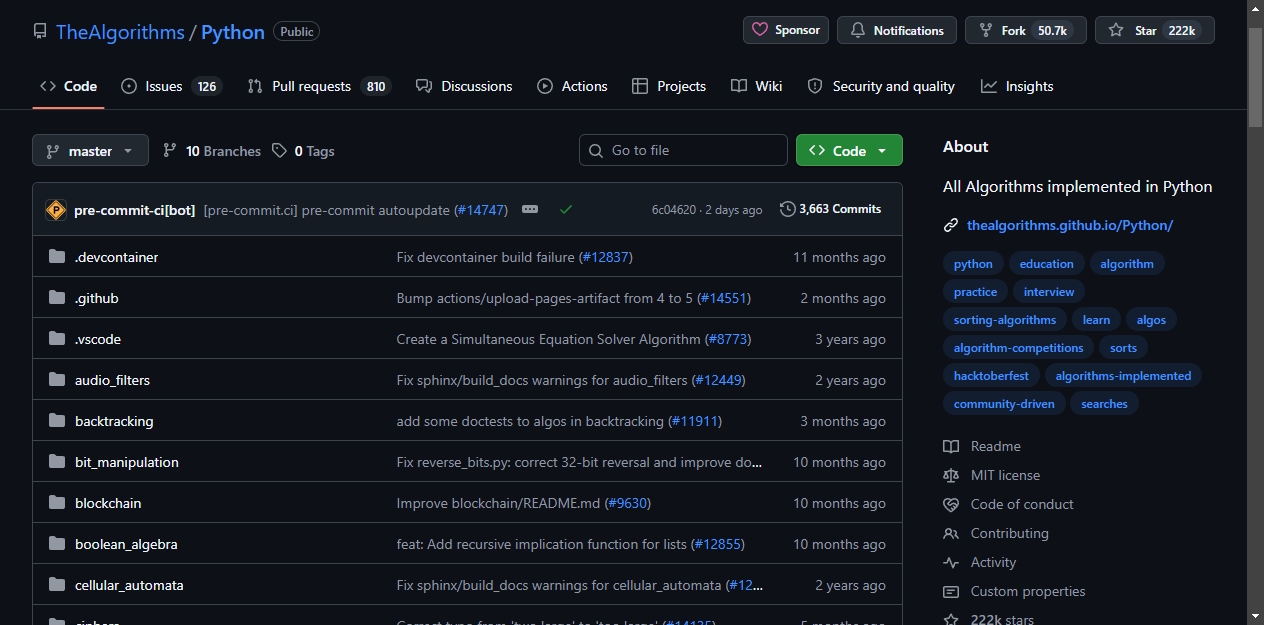View the 3,663 Commits history
This screenshot has height=625, width=1264.
pos(831,209)
